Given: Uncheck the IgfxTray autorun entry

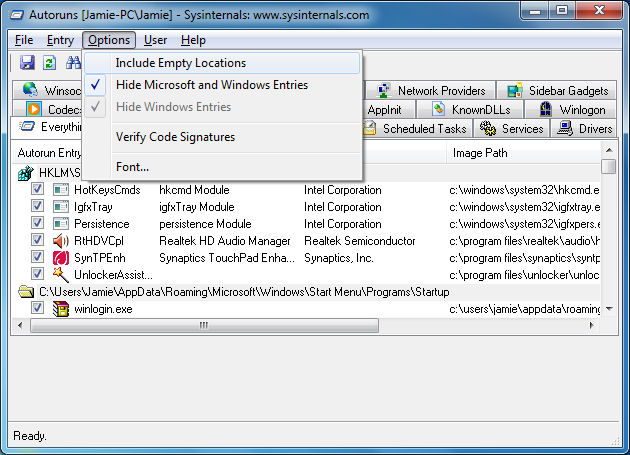Looking at the screenshot, I should (x=37, y=206).
